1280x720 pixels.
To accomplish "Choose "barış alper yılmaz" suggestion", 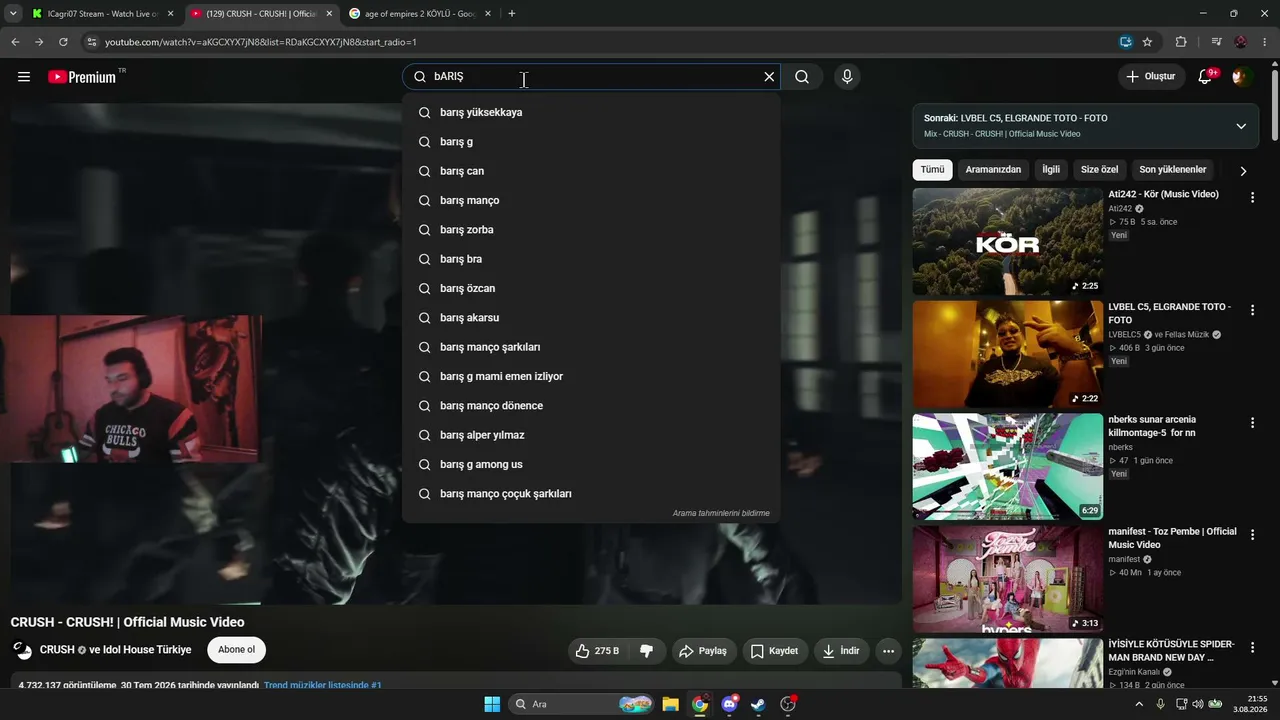I will 591,435.
